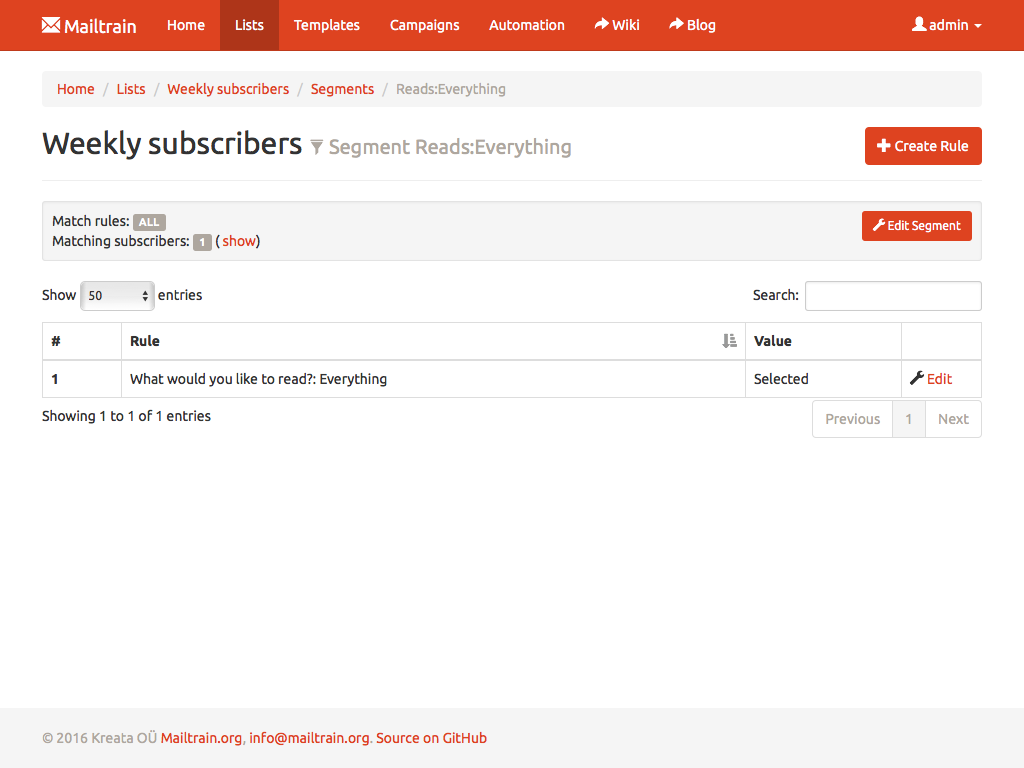Navigate to the Automation section

[526, 25]
